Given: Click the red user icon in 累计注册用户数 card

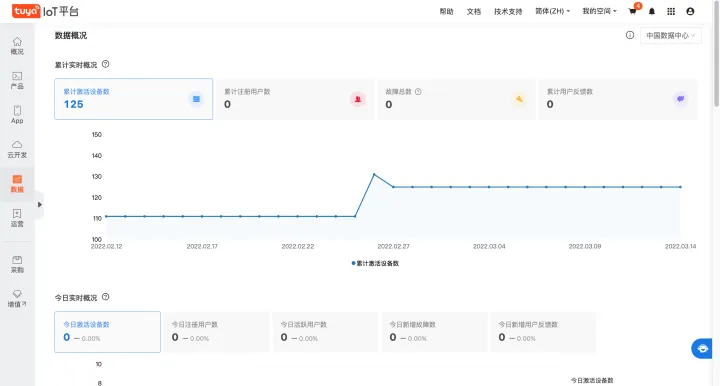Looking at the screenshot, I should pos(358,99).
